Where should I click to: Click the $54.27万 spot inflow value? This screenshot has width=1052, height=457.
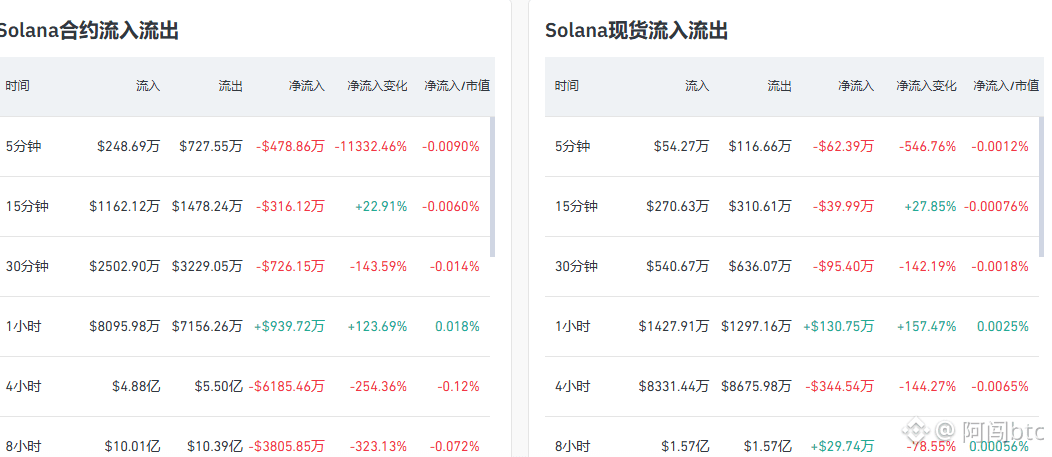pos(682,146)
